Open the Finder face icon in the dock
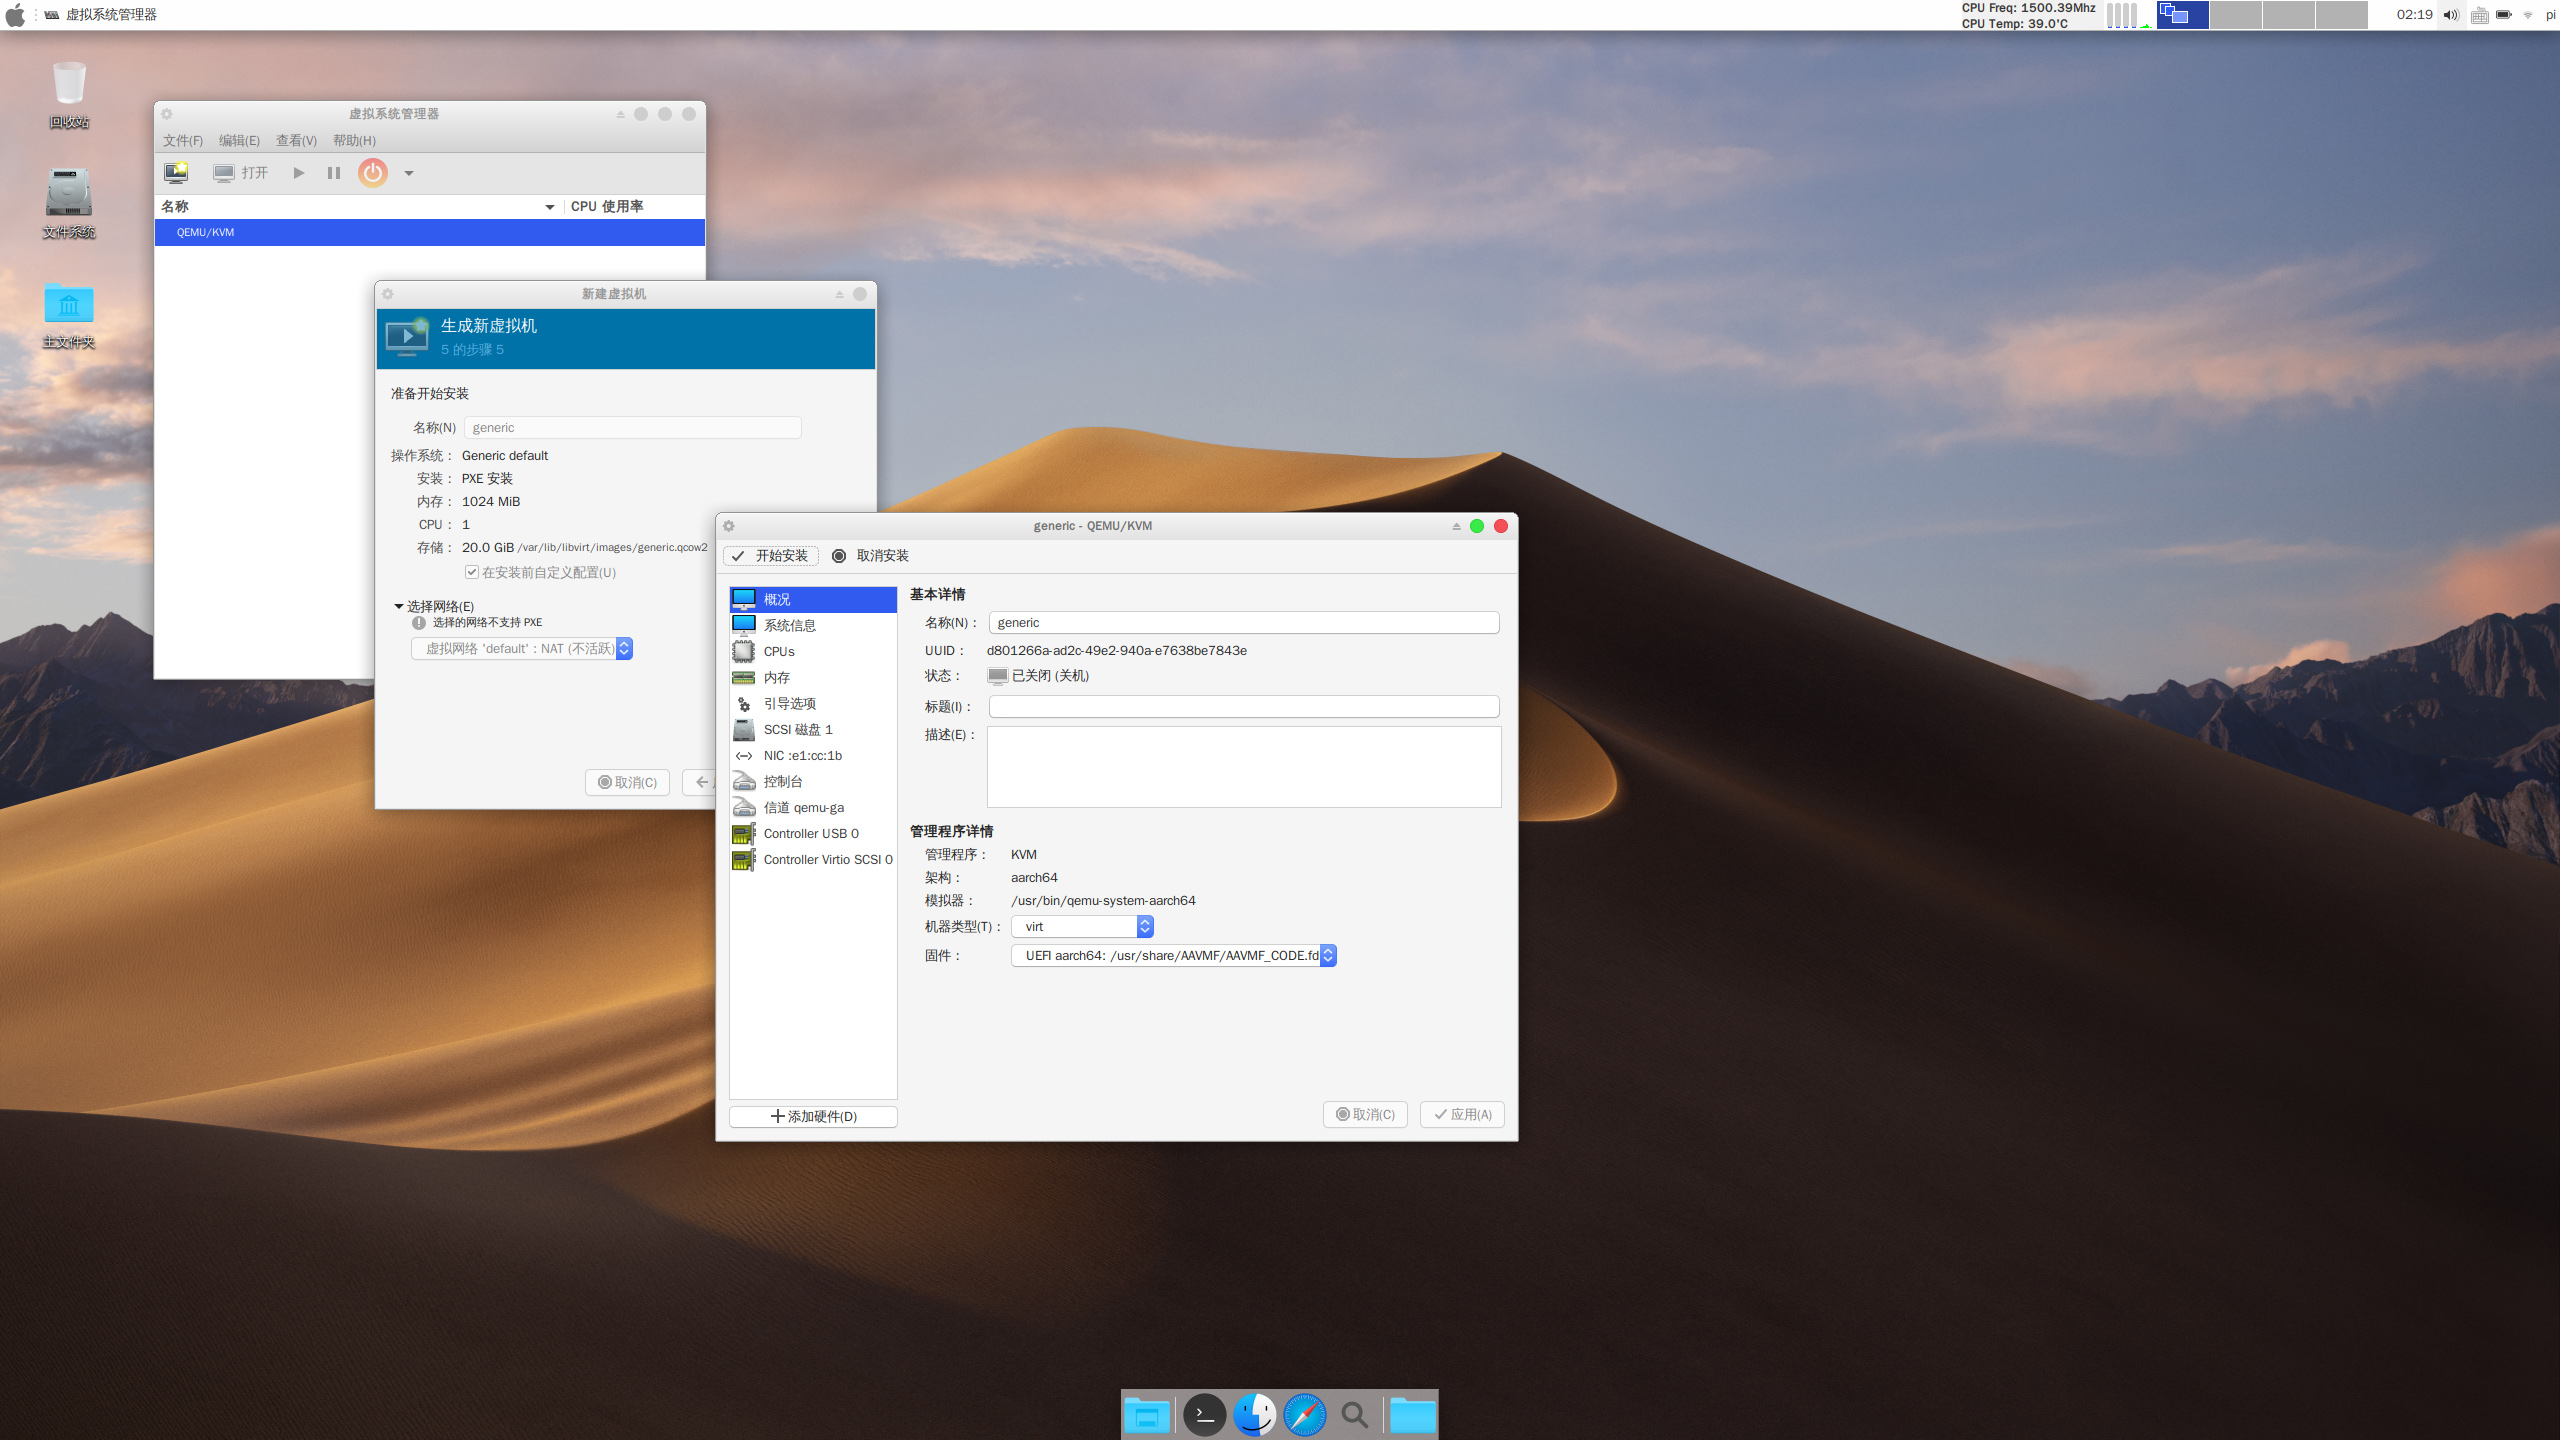 (1255, 1415)
